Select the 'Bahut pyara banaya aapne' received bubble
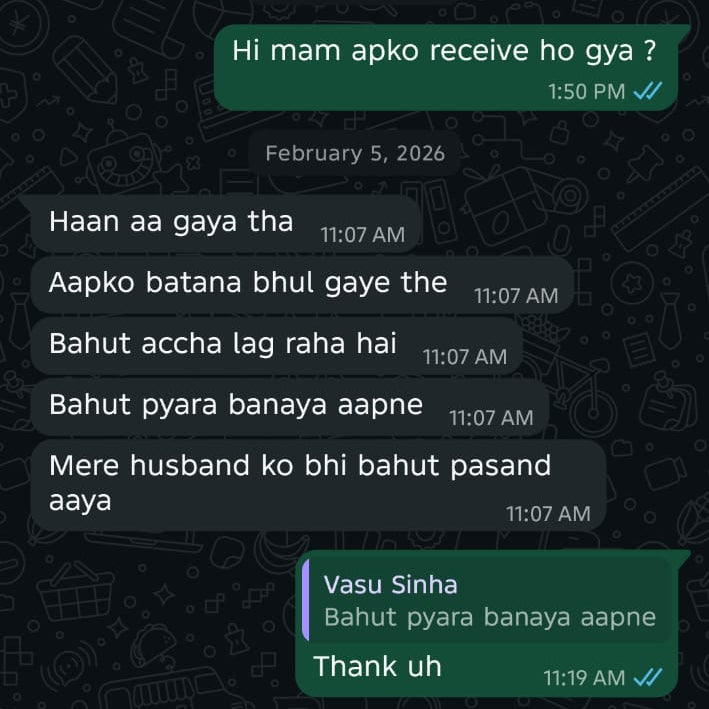709x709 pixels. [289, 407]
